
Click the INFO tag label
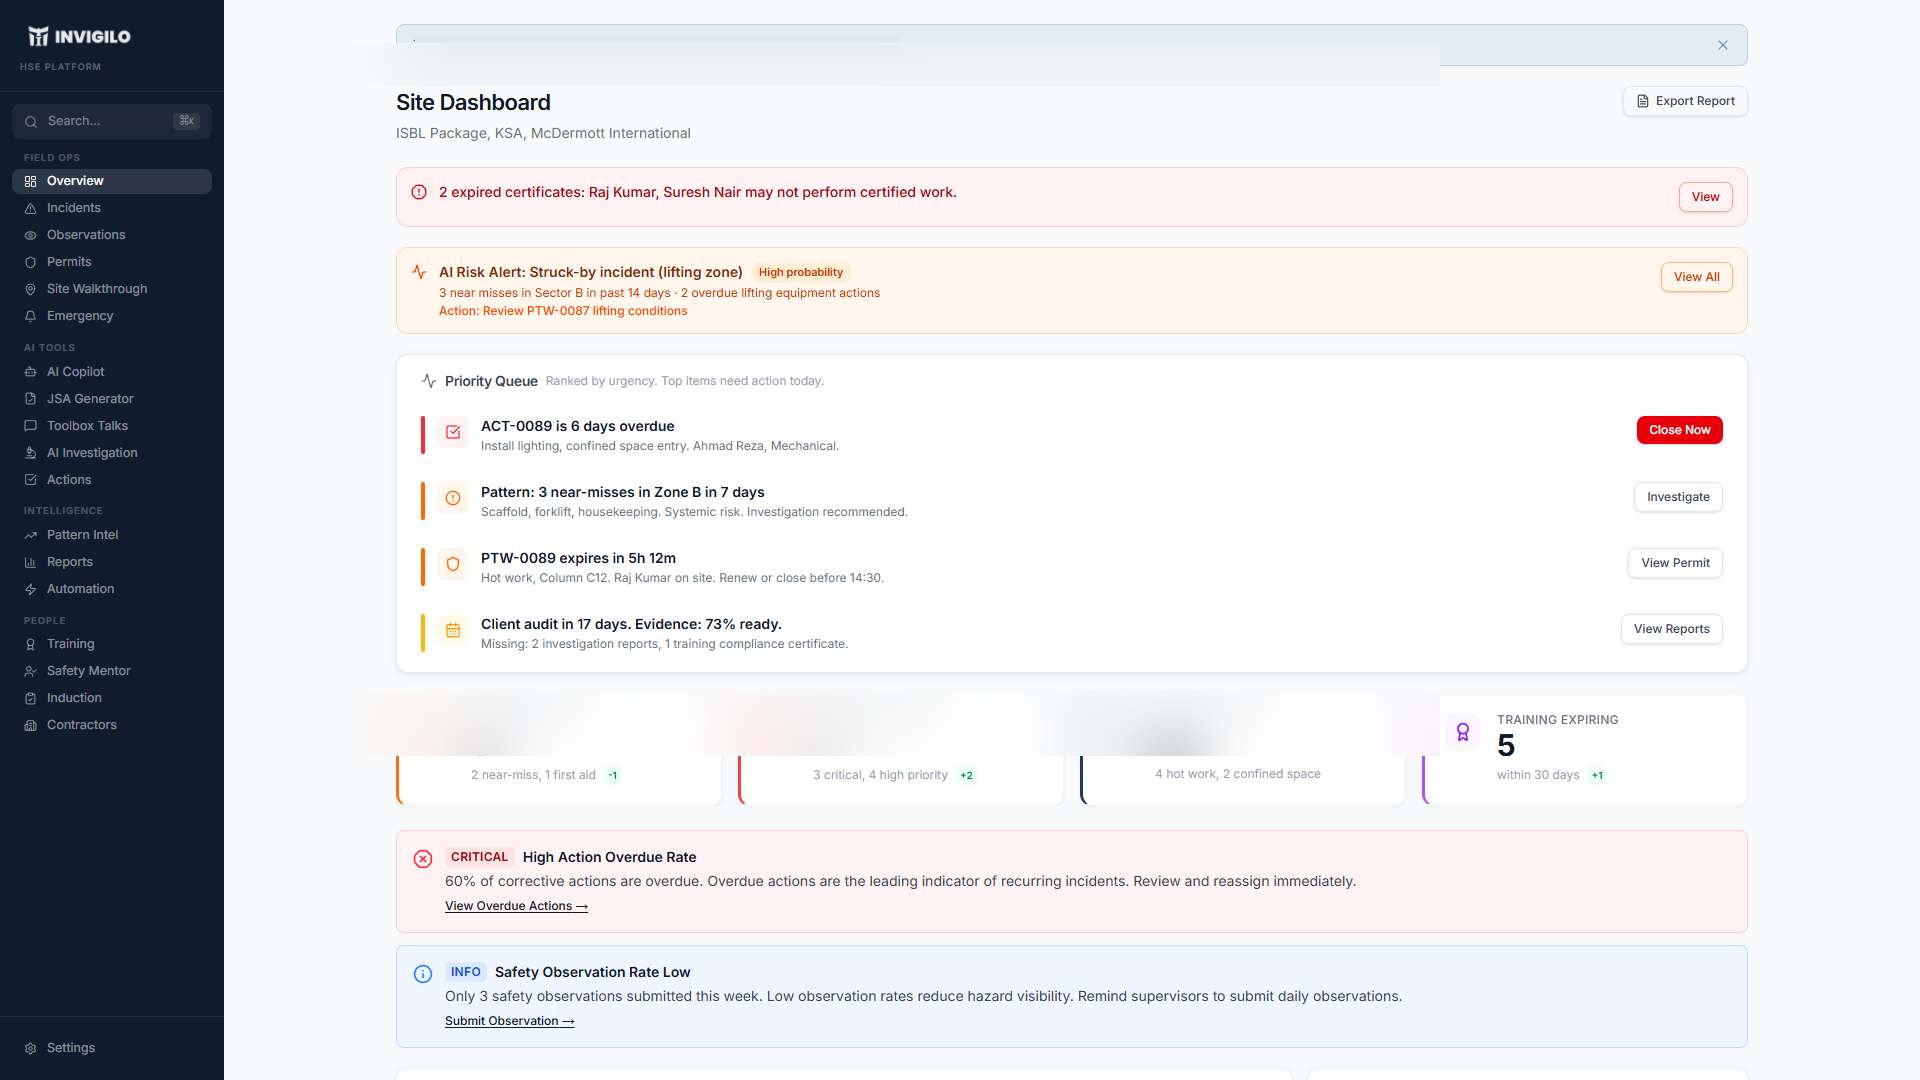click(x=465, y=972)
